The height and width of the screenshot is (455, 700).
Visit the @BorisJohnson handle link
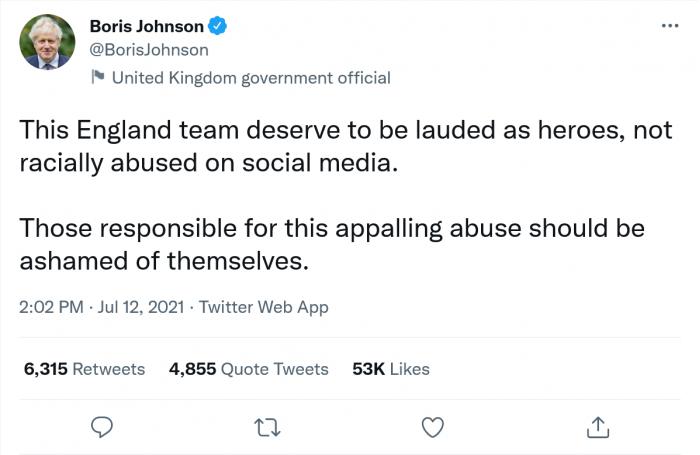pos(149,49)
